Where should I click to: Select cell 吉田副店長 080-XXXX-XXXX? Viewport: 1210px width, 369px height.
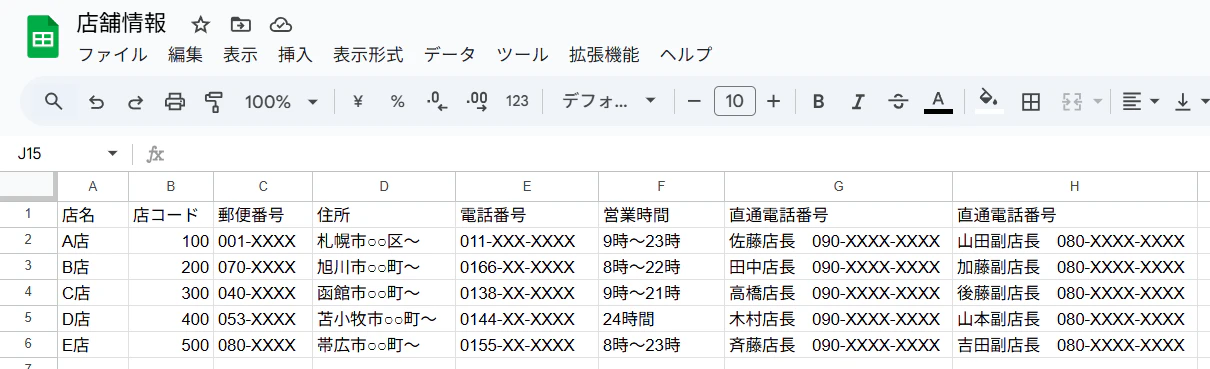(1075, 344)
